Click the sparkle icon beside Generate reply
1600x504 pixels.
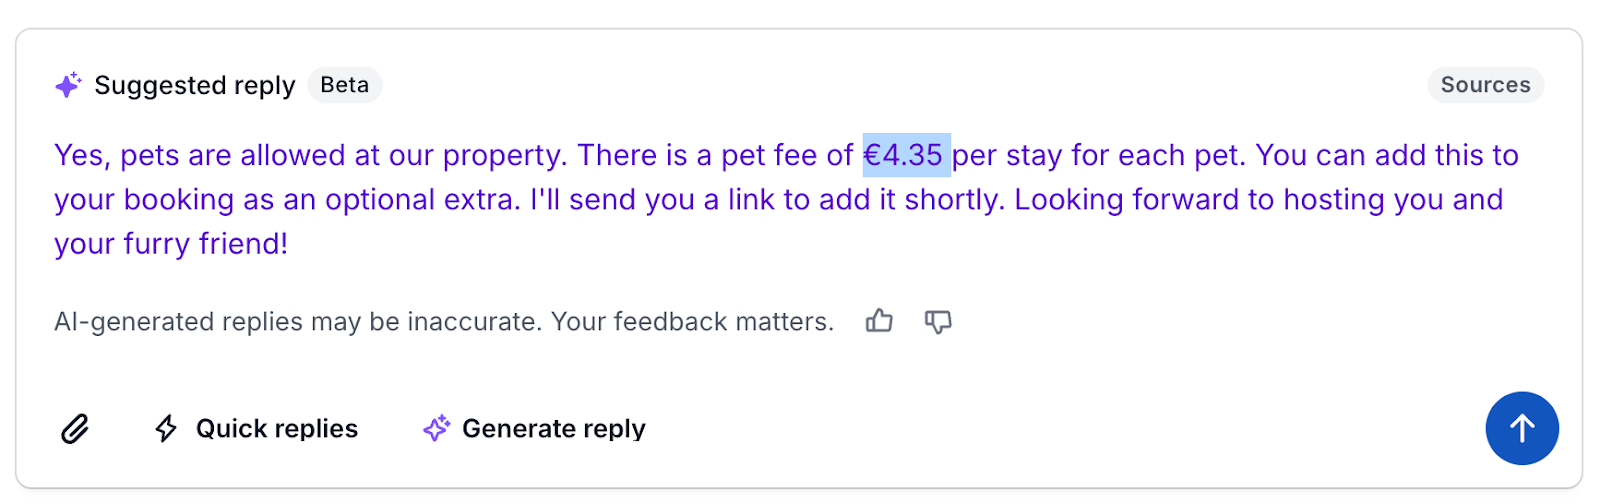(436, 429)
